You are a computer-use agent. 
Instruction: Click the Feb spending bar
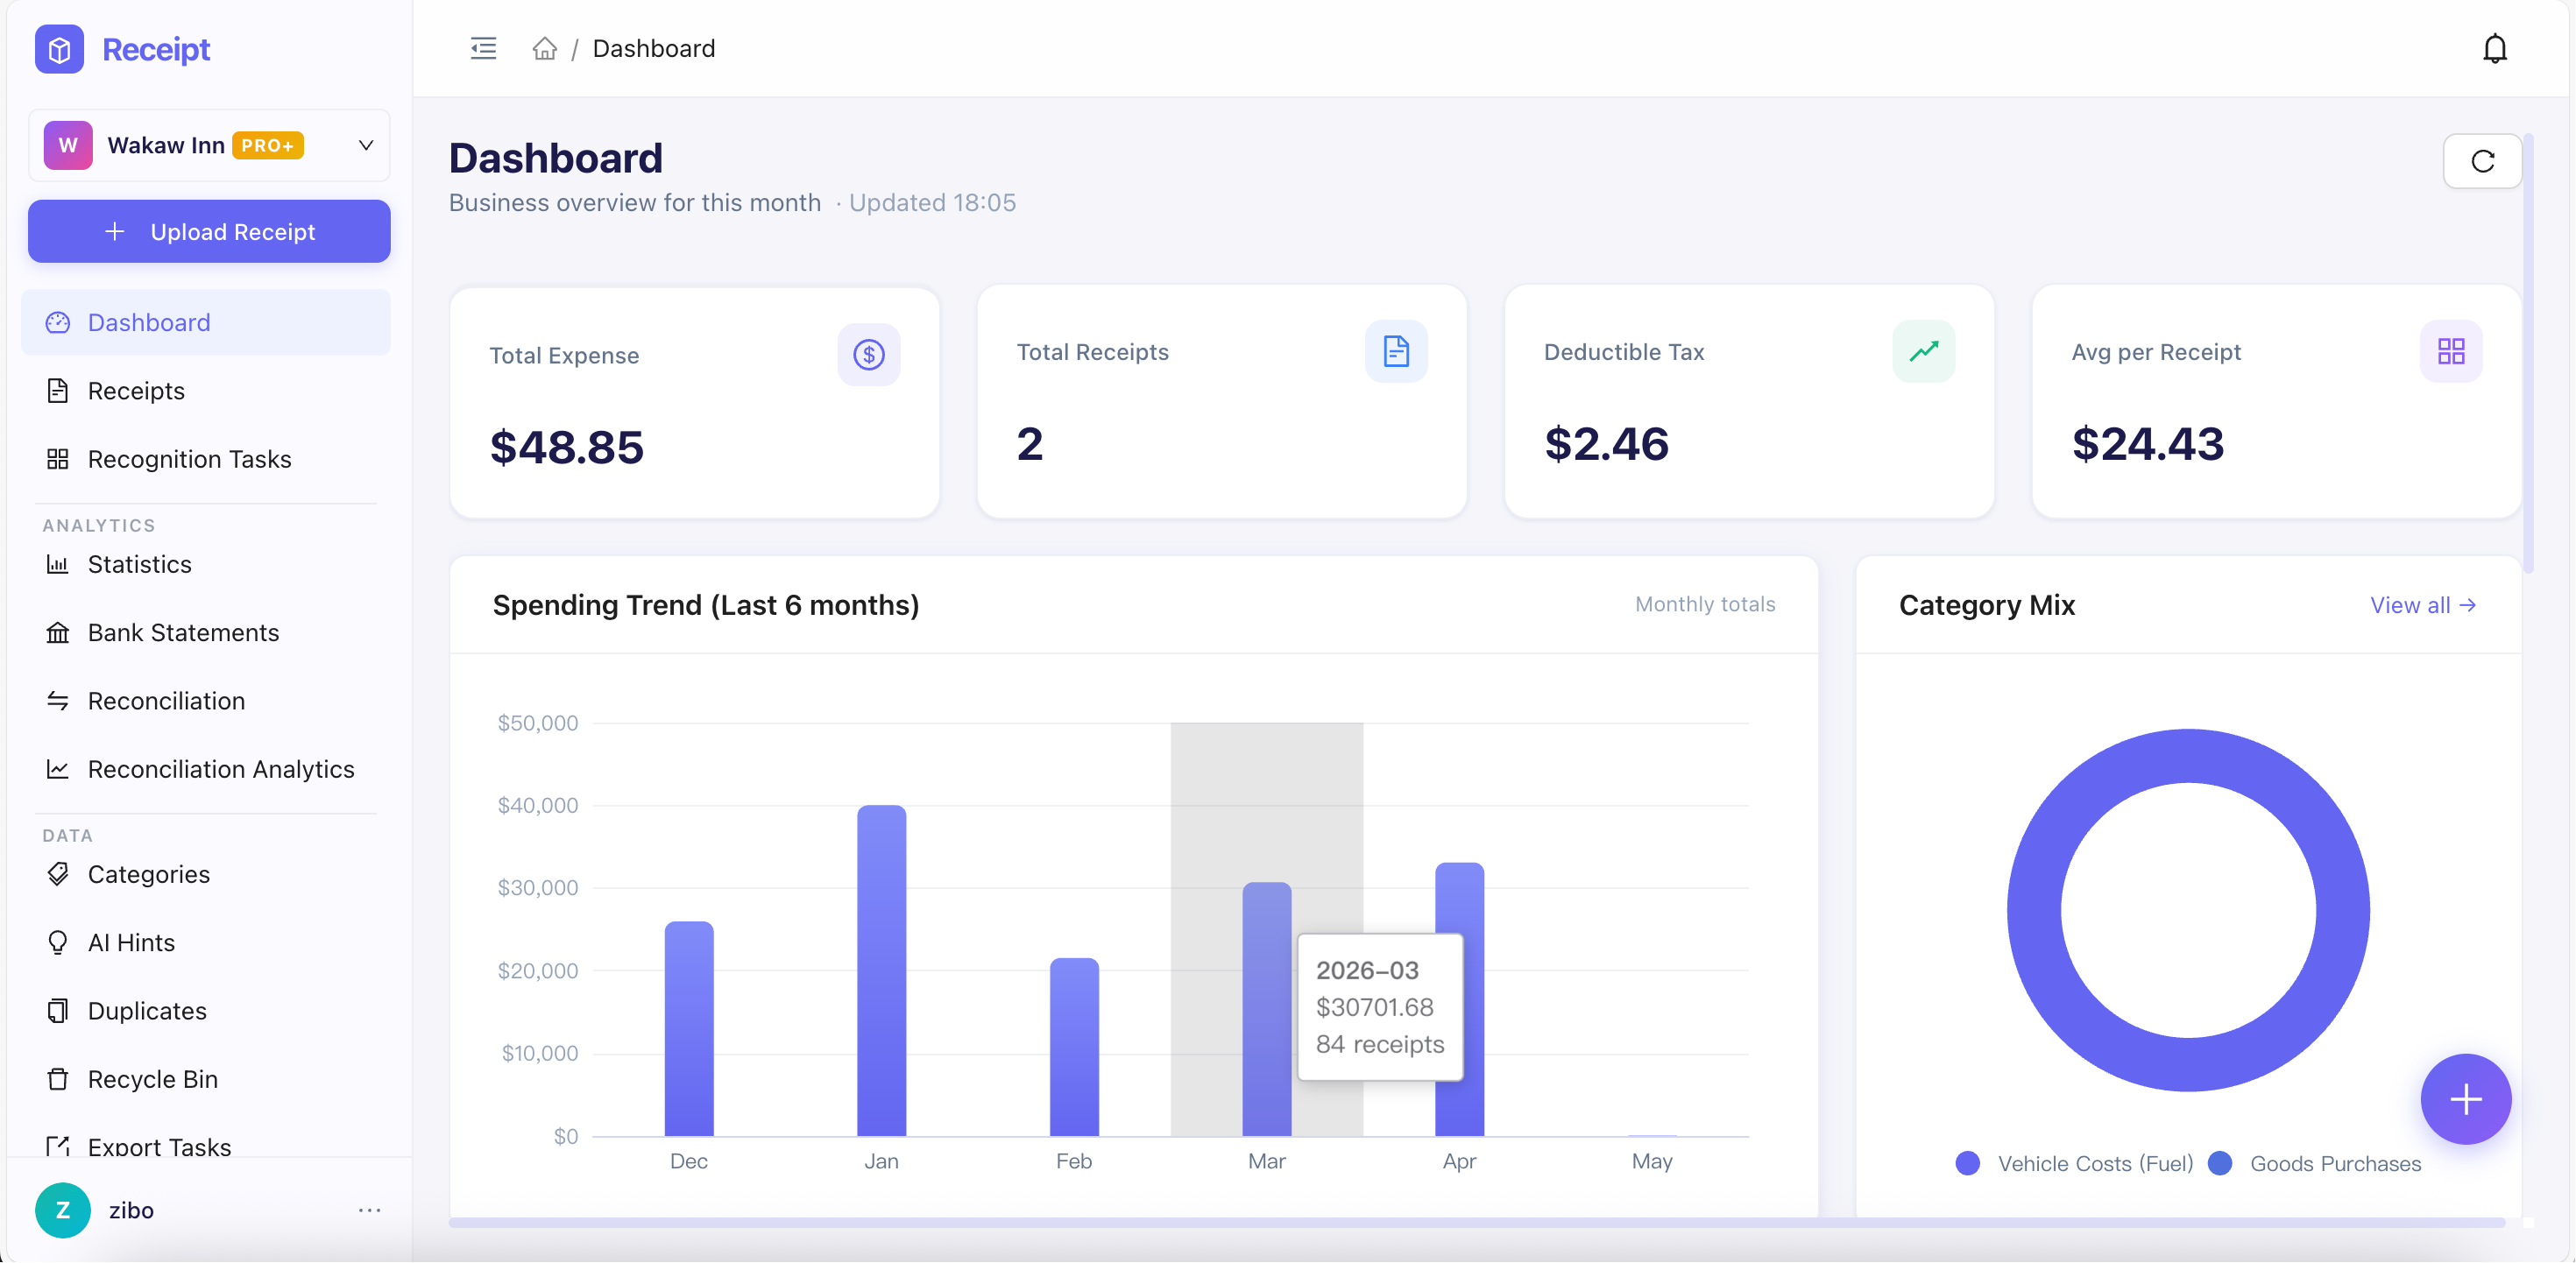click(x=1074, y=1047)
